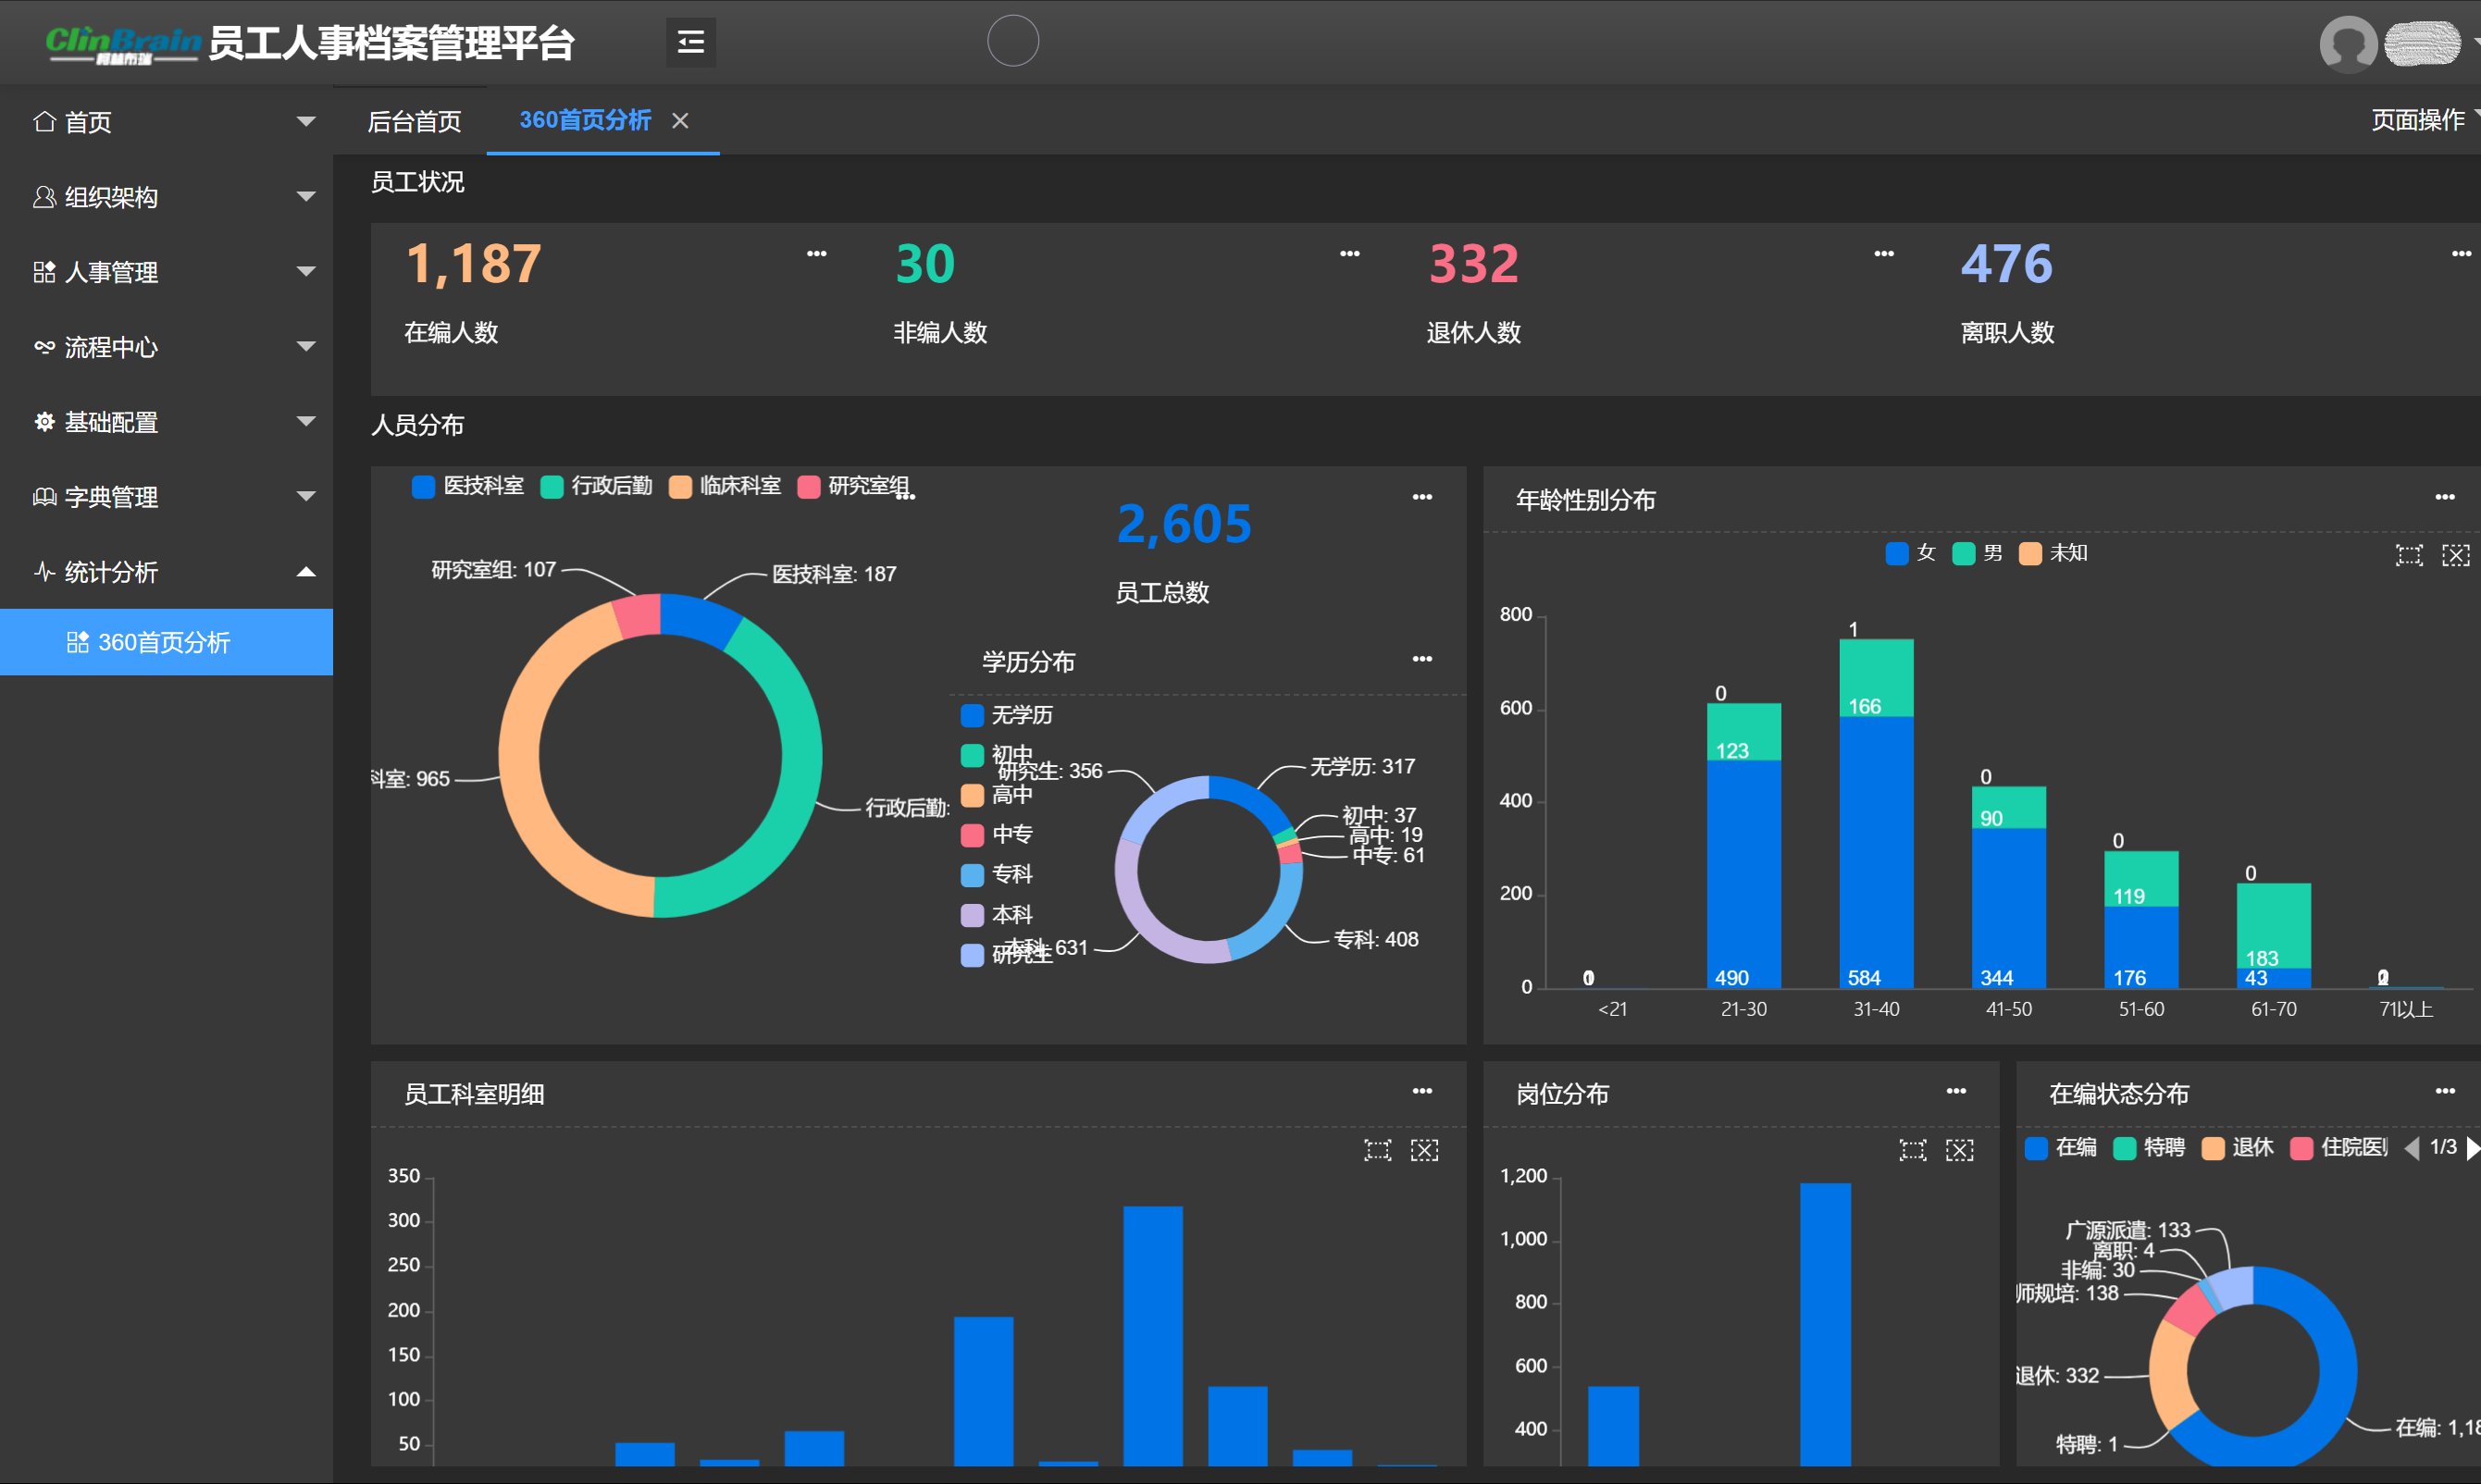The width and height of the screenshot is (2481, 1484).
Task: Go to next legend page in 在编状态分布
Action: [2472, 1148]
